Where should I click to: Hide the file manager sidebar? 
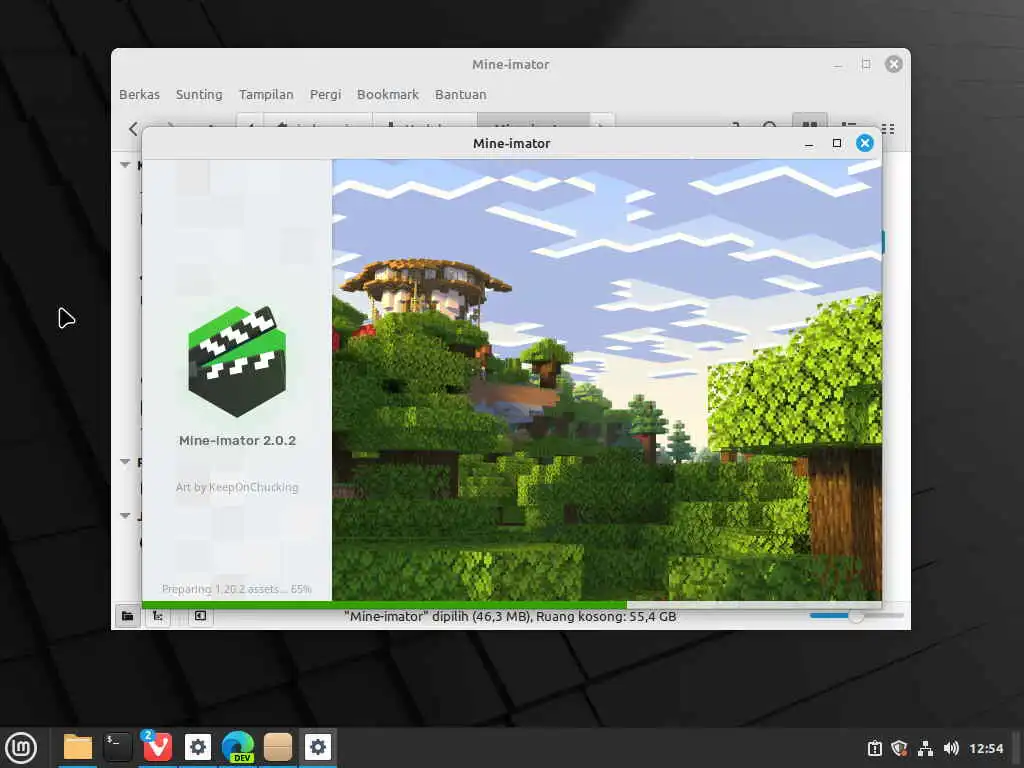click(200, 616)
